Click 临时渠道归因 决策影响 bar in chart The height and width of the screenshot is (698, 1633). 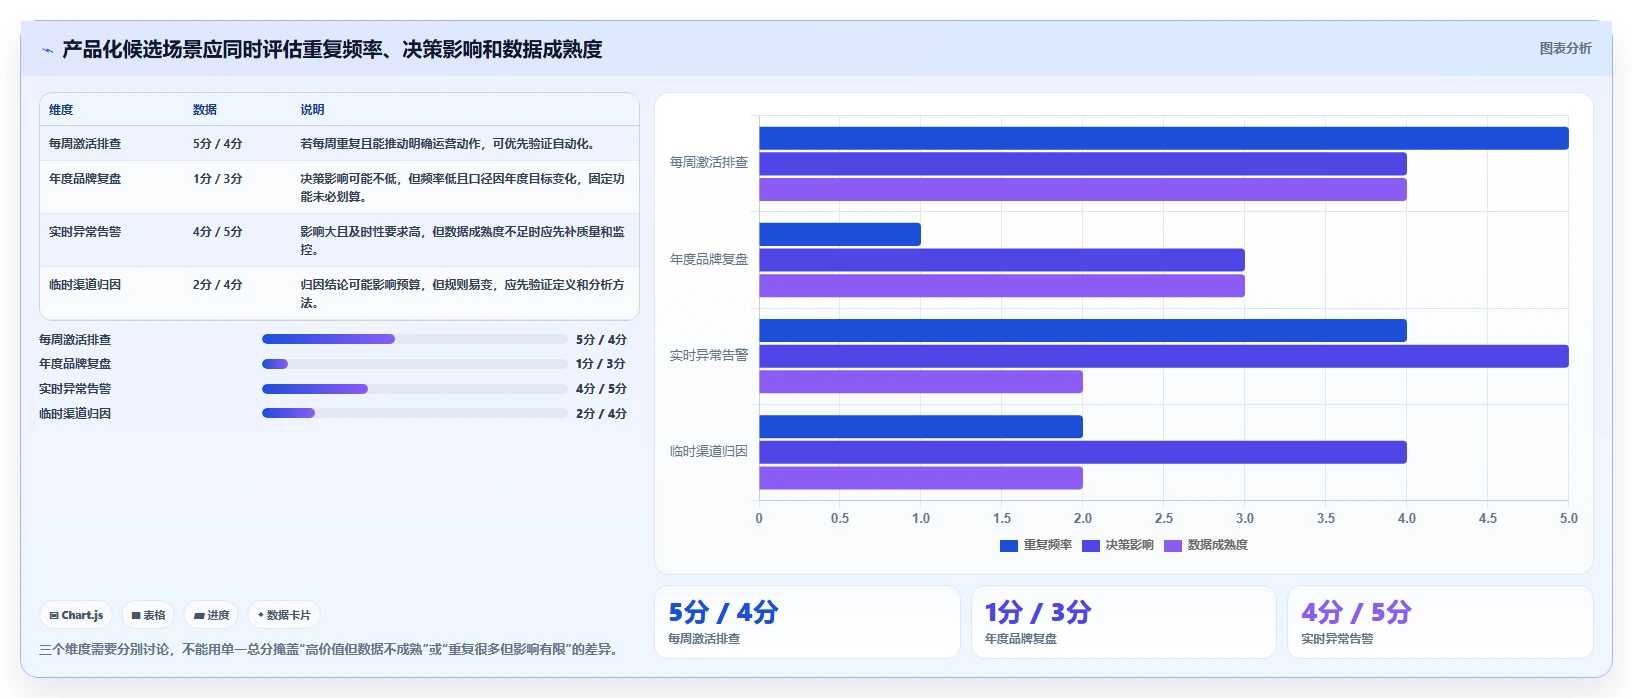pos(1083,452)
